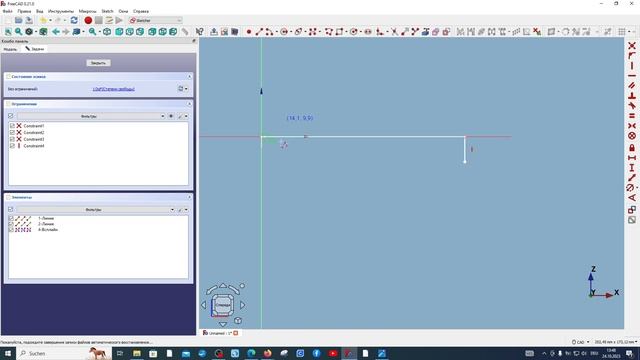Select Create polyline tool

329,31
